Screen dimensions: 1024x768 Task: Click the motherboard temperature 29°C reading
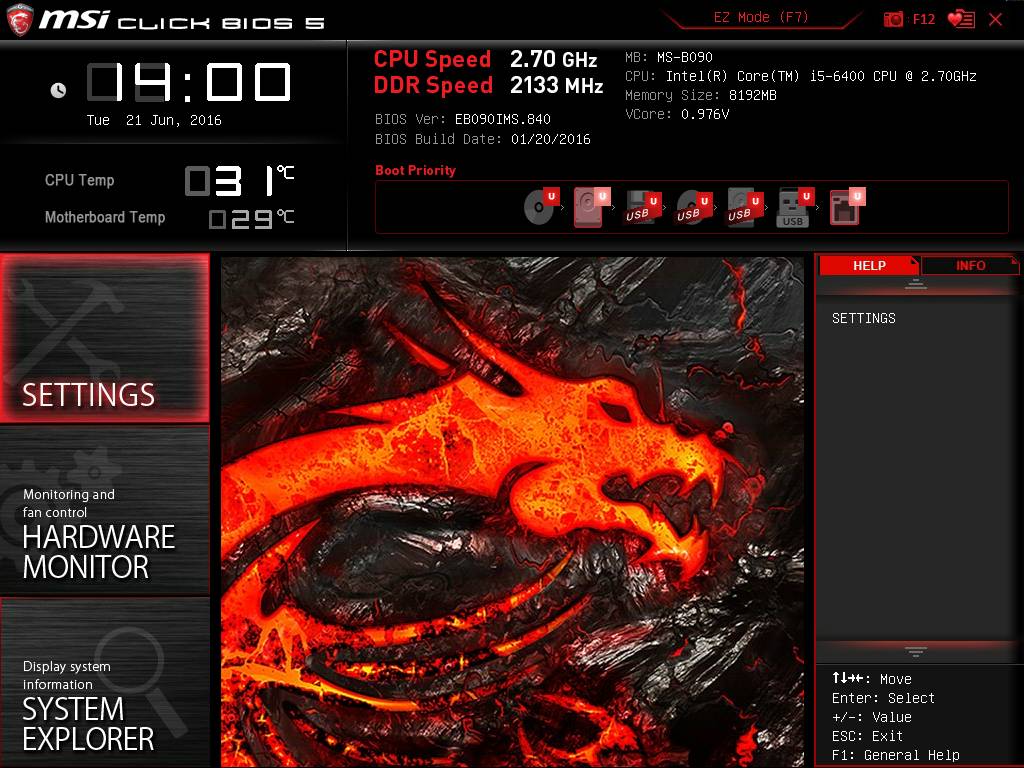pos(251,218)
